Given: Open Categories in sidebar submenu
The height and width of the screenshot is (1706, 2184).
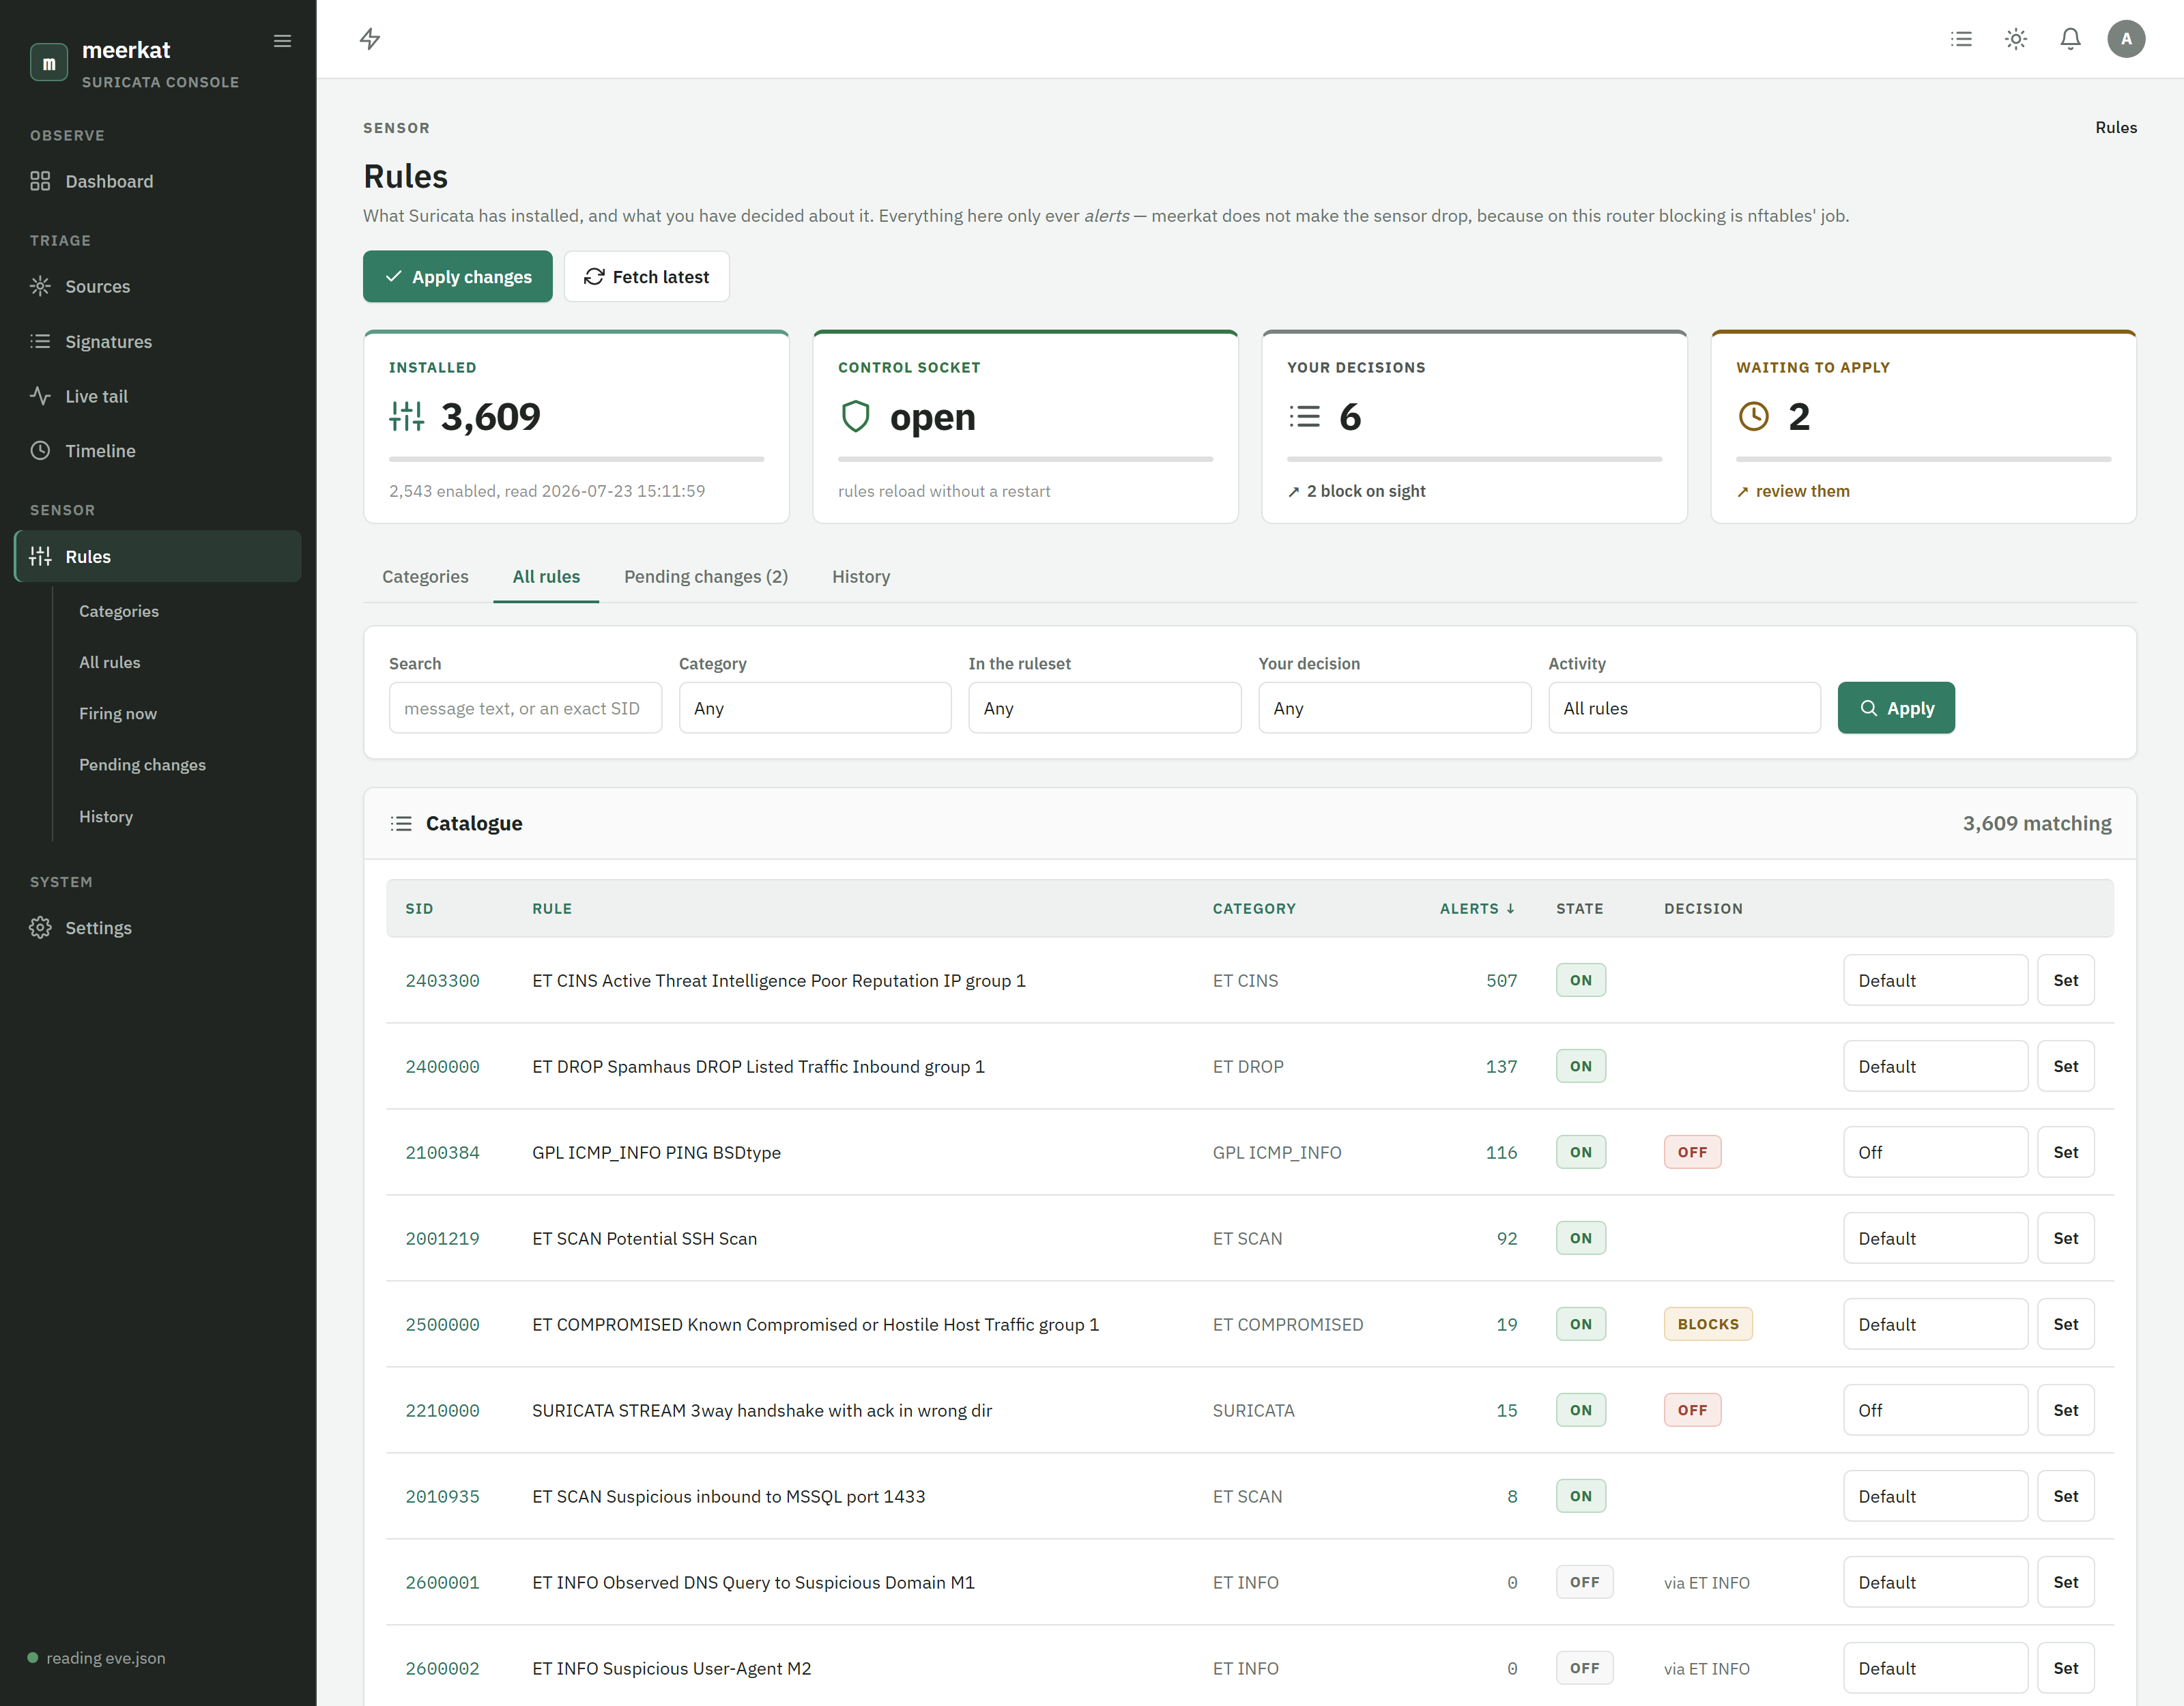Looking at the screenshot, I should pyautogui.click(x=119, y=611).
